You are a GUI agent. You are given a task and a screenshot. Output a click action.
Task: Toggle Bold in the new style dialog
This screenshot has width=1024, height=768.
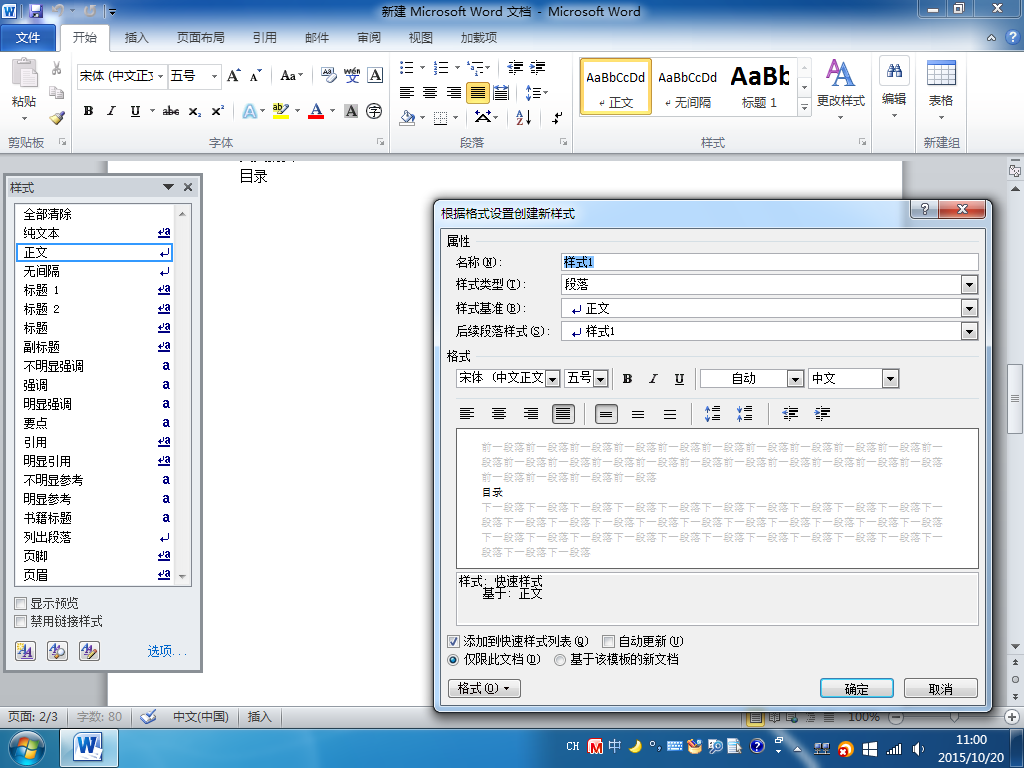[628, 379]
